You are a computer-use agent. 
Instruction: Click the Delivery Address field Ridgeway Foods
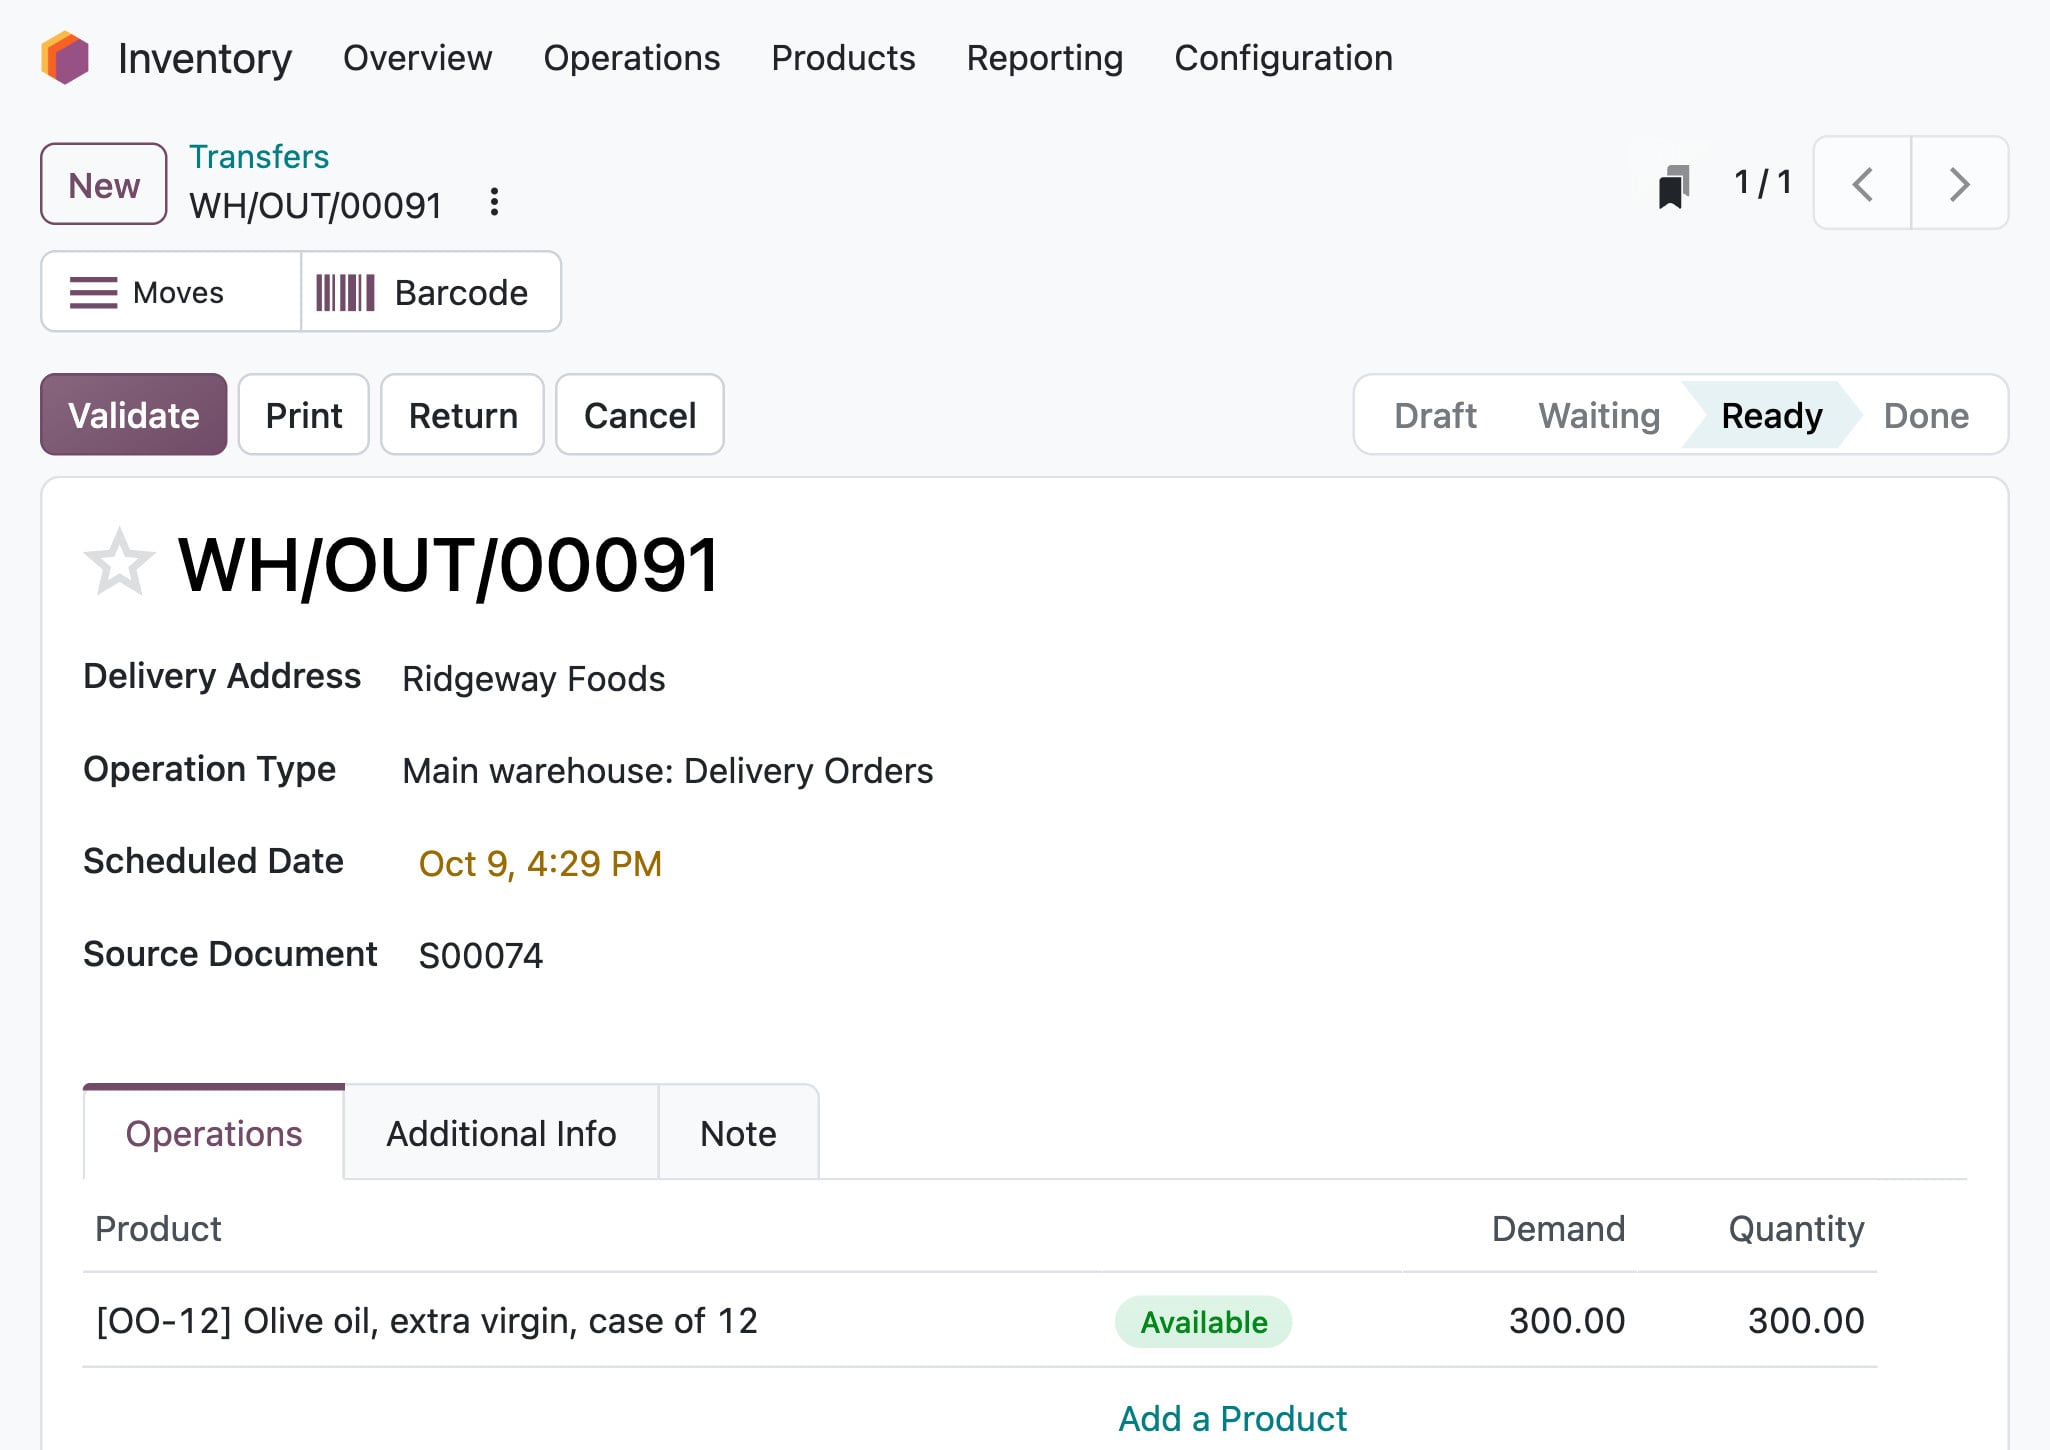[534, 679]
